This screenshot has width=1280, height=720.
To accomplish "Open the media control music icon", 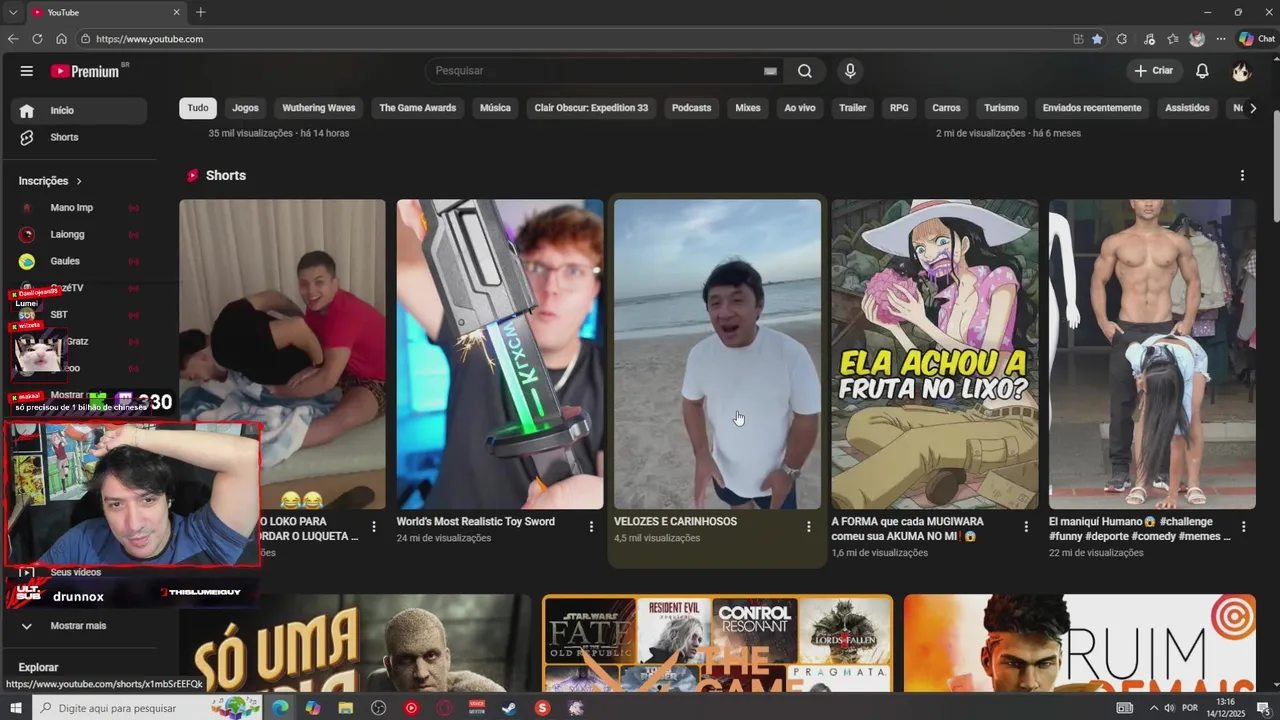I will point(1149,39).
